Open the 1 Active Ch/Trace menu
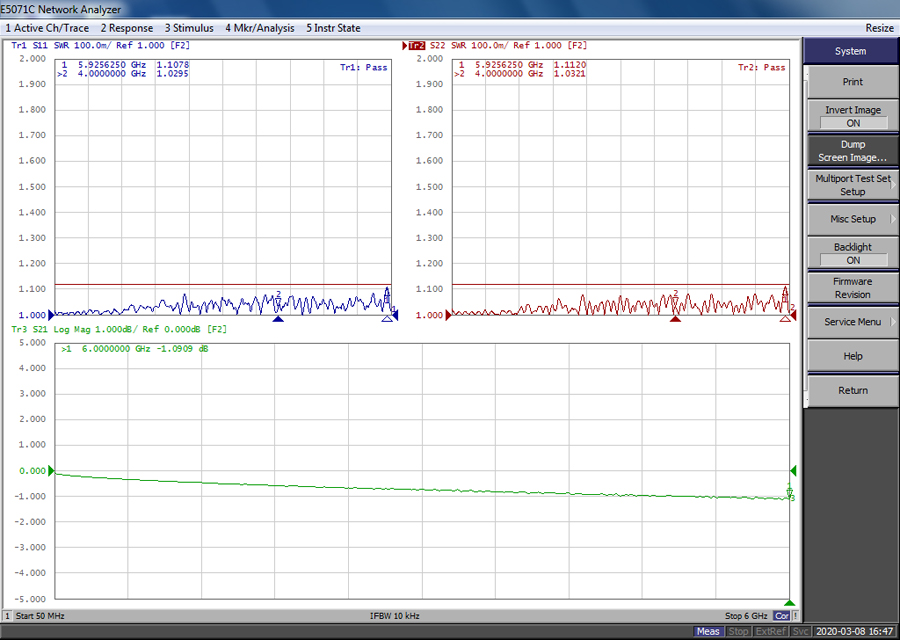This screenshot has height=640, width=900. tap(47, 28)
